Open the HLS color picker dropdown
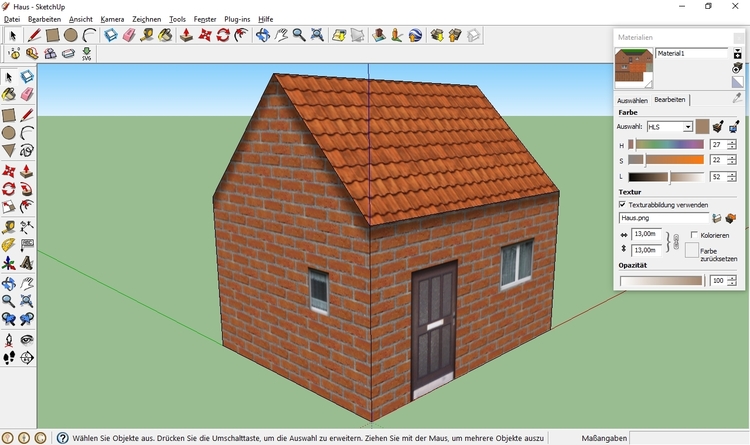The height and width of the screenshot is (445, 750). click(687, 127)
